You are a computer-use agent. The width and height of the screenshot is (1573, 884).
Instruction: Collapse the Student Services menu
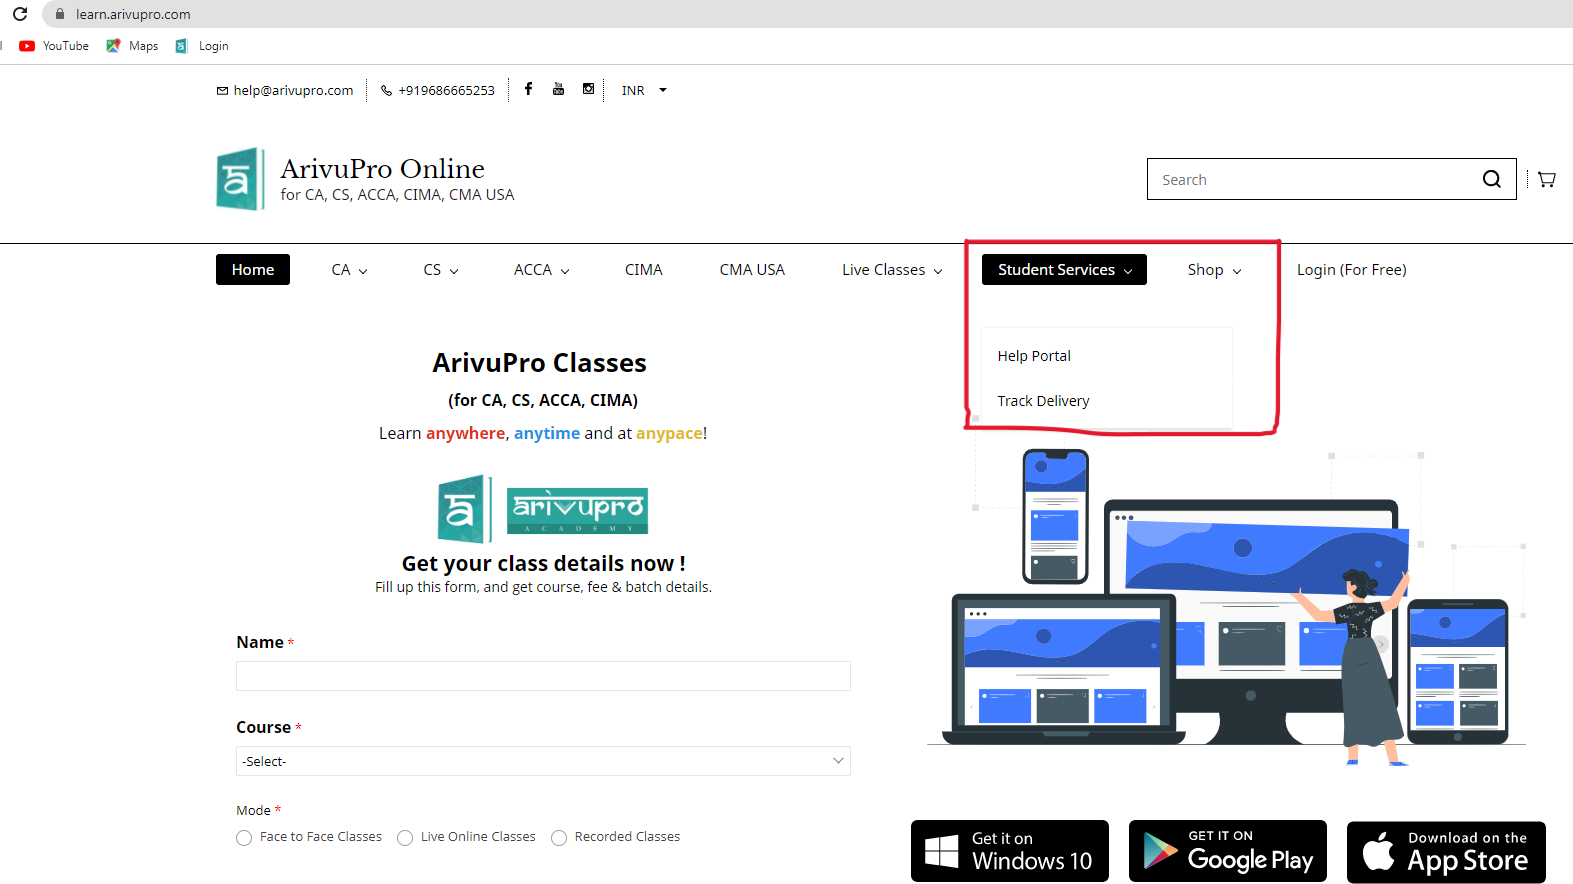coord(1064,270)
